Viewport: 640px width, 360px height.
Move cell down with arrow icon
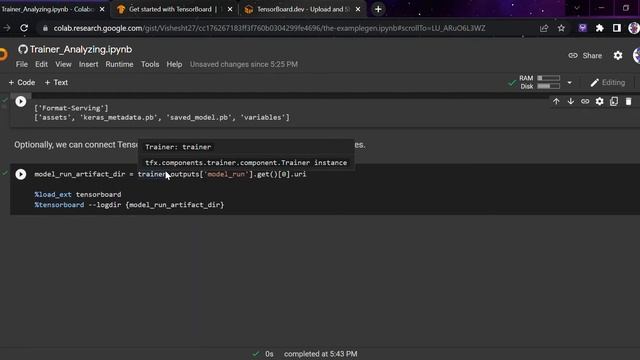click(x=571, y=101)
